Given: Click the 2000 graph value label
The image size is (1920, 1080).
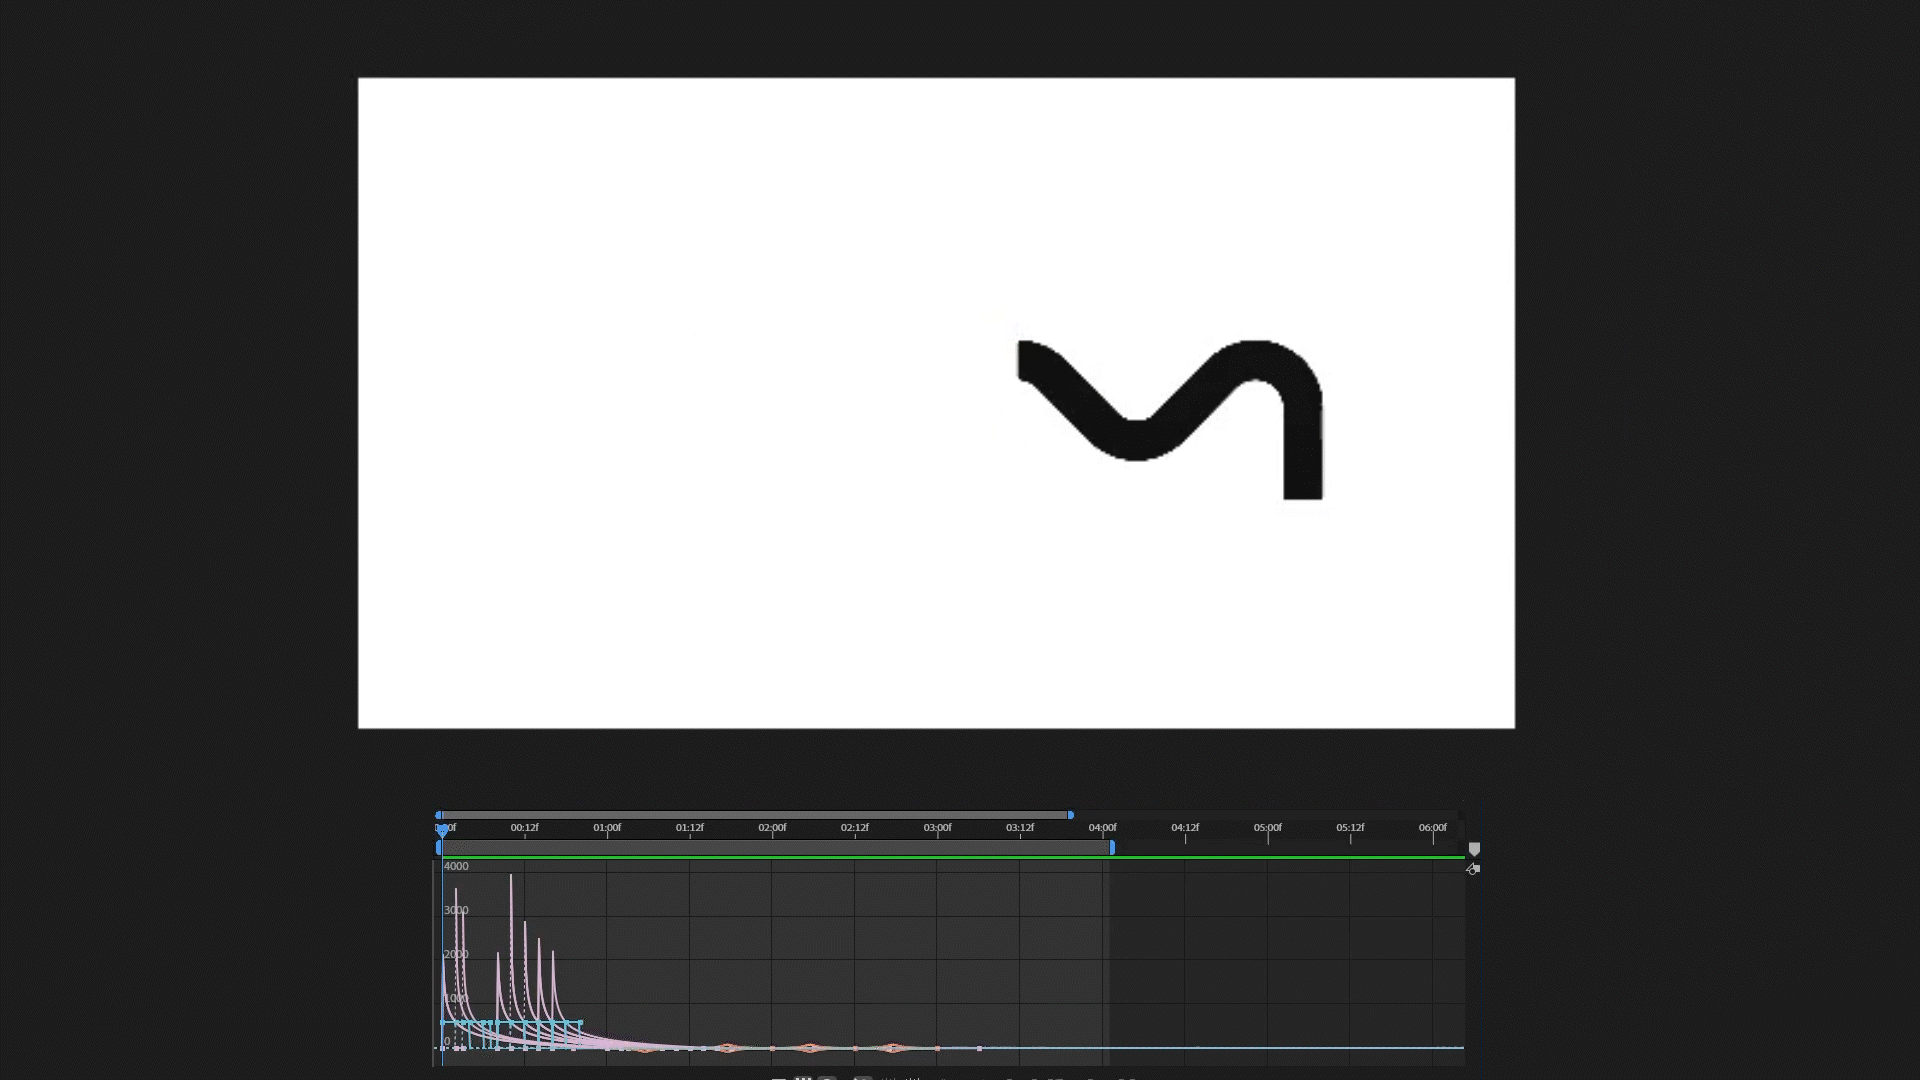Looking at the screenshot, I should pyautogui.click(x=456, y=955).
